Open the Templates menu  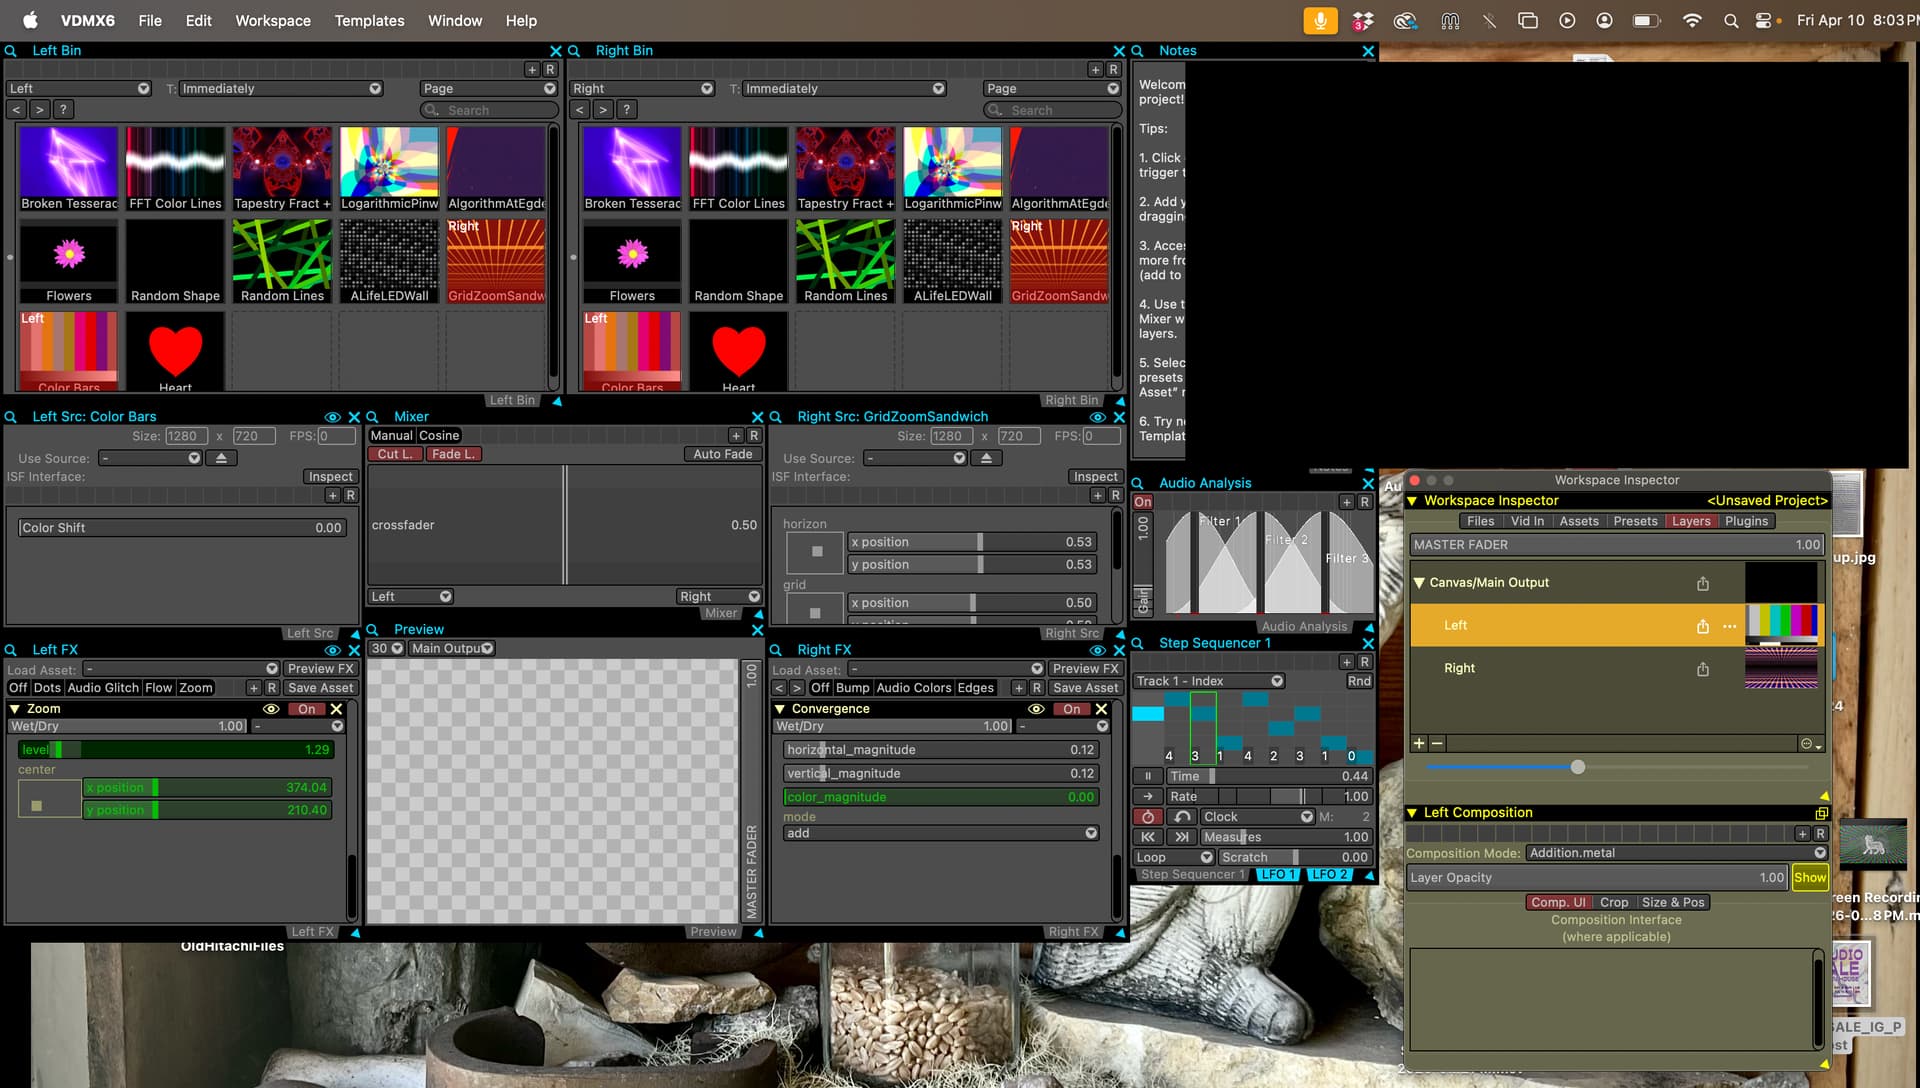point(369,20)
